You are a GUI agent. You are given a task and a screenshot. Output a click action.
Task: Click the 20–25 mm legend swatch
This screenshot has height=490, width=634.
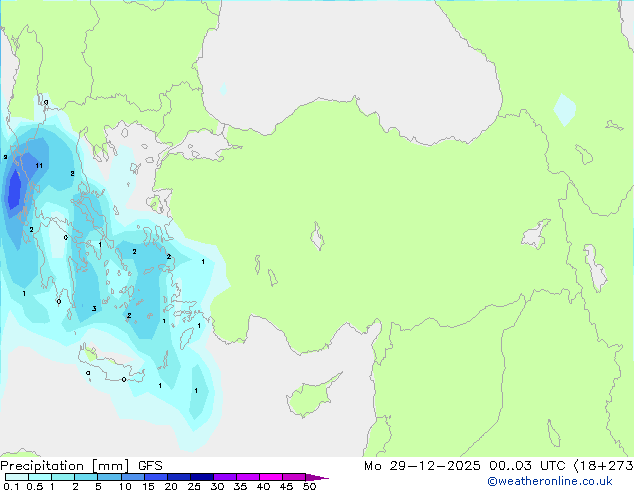coord(179,477)
